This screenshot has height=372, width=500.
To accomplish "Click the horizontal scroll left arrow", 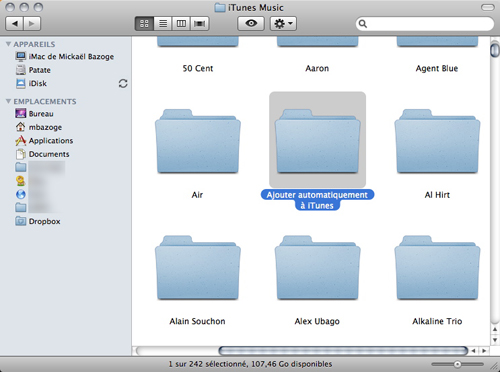I will pyautogui.click(x=473, y=351).
